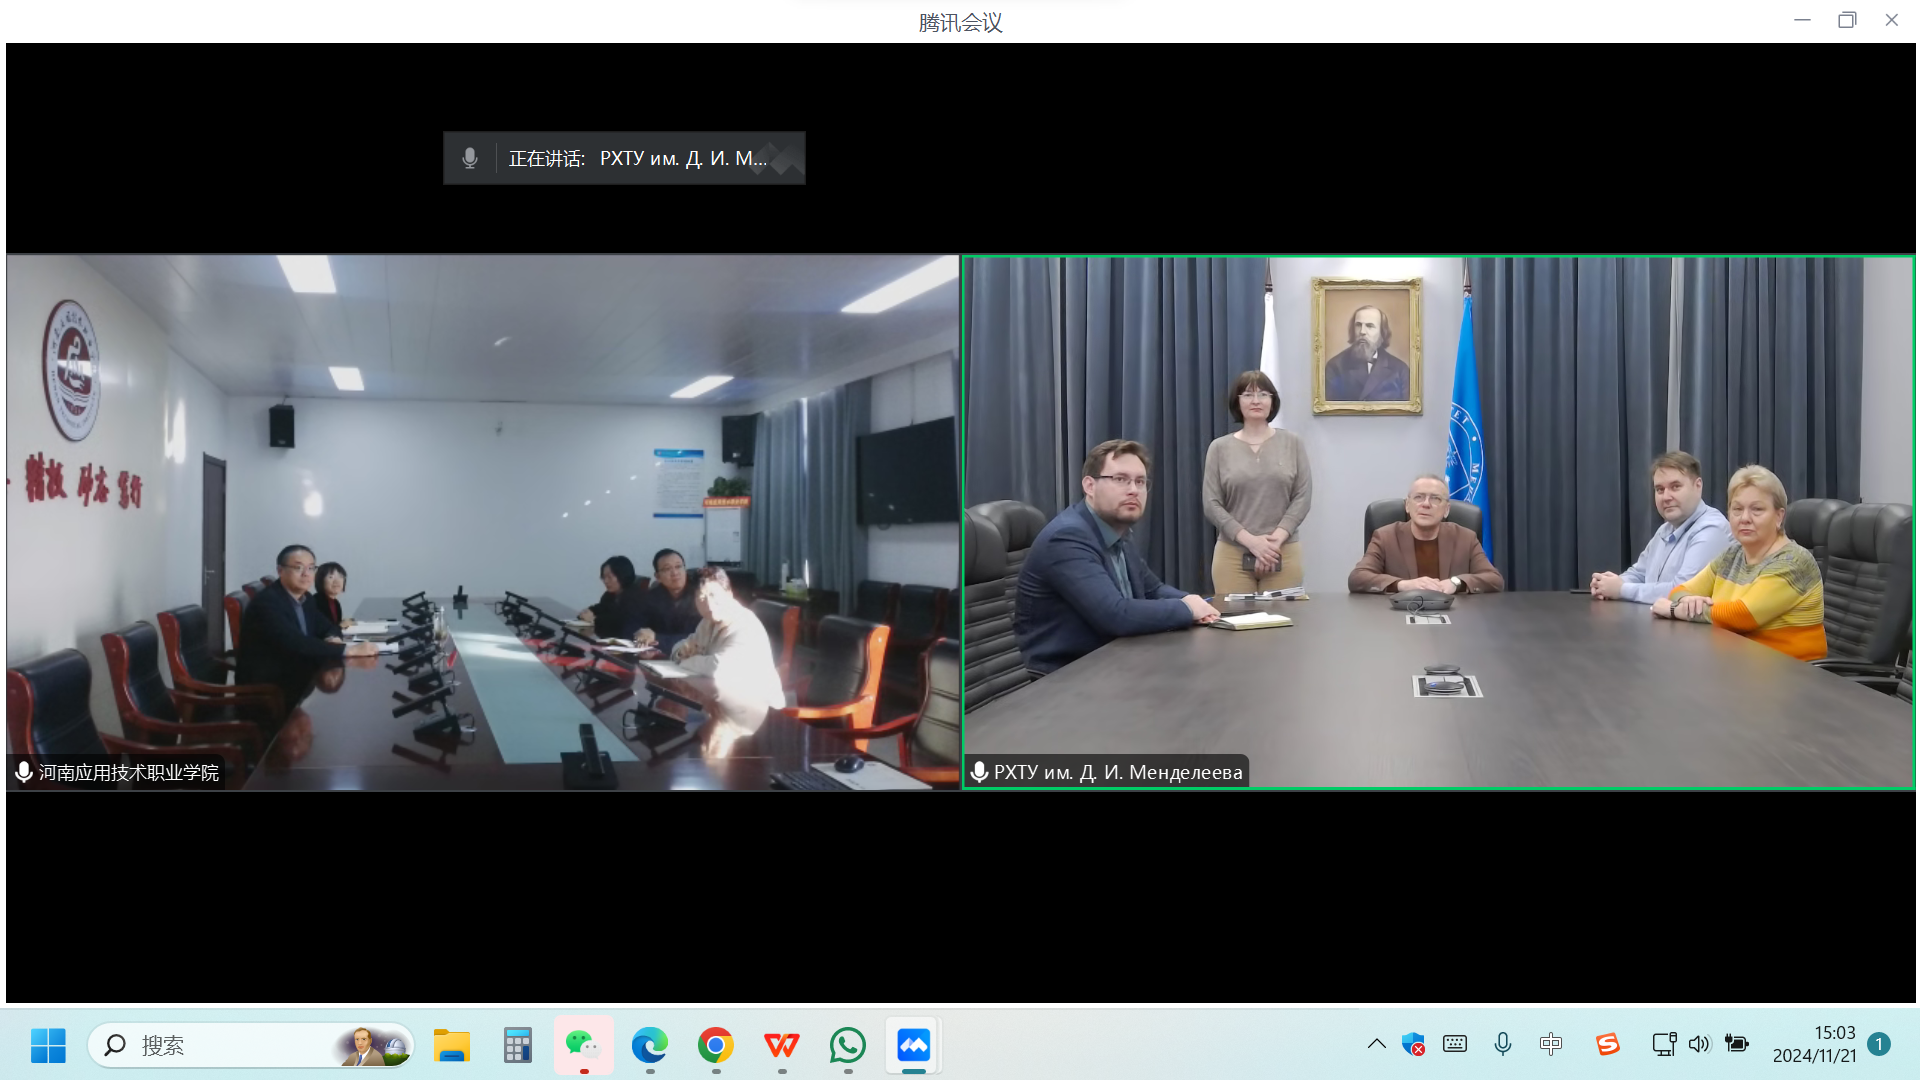1920x1080 pixels.
Task: Open Microsoft Edge from the taskbar
Action: tap(649, 1046)
